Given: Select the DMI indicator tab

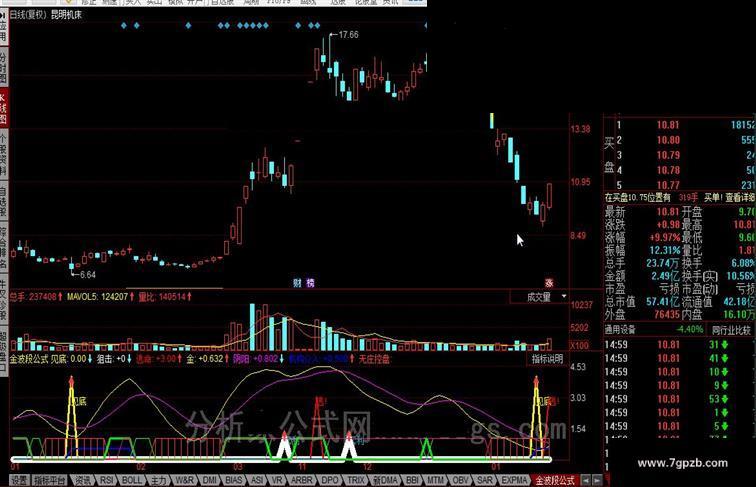Looking at the screenshot, I should point(210,480).
